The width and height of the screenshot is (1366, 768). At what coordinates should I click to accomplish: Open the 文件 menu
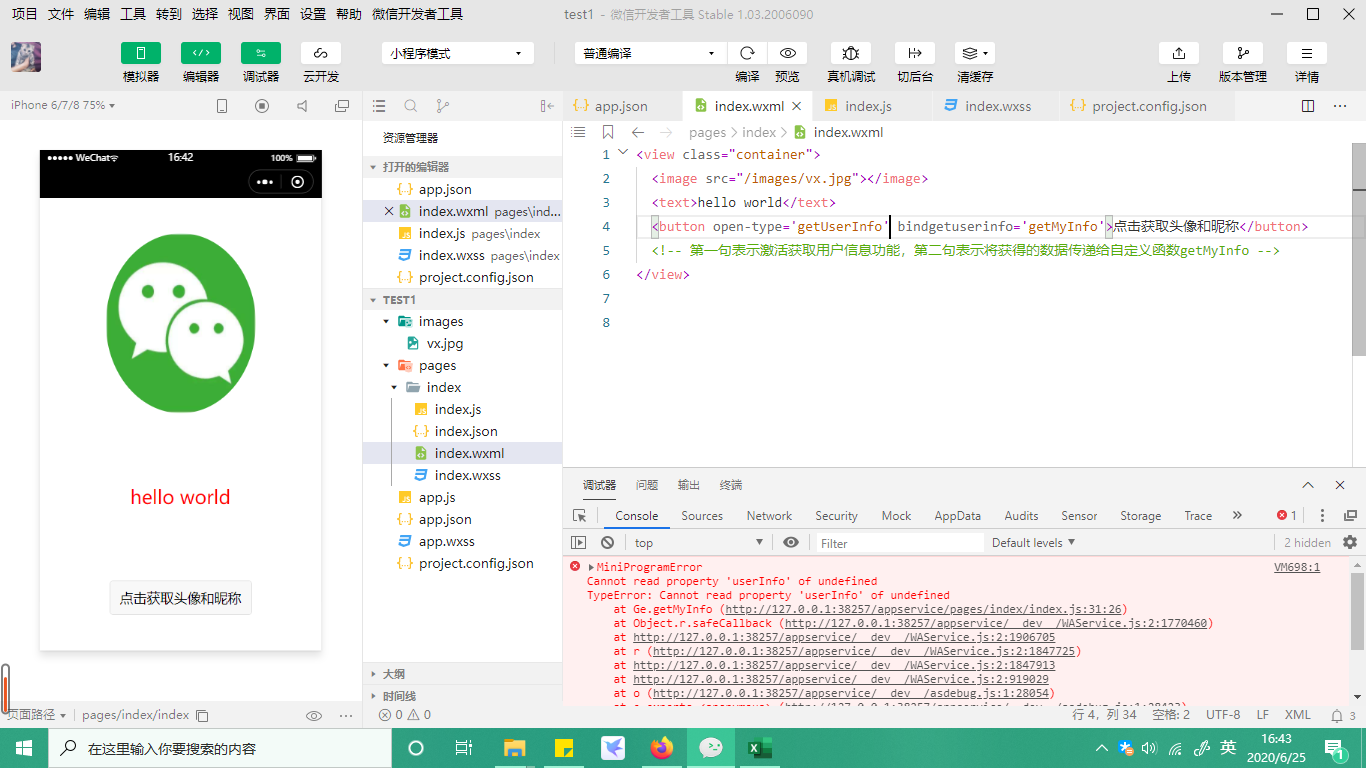pyautogui.click(x=61, y=14)
